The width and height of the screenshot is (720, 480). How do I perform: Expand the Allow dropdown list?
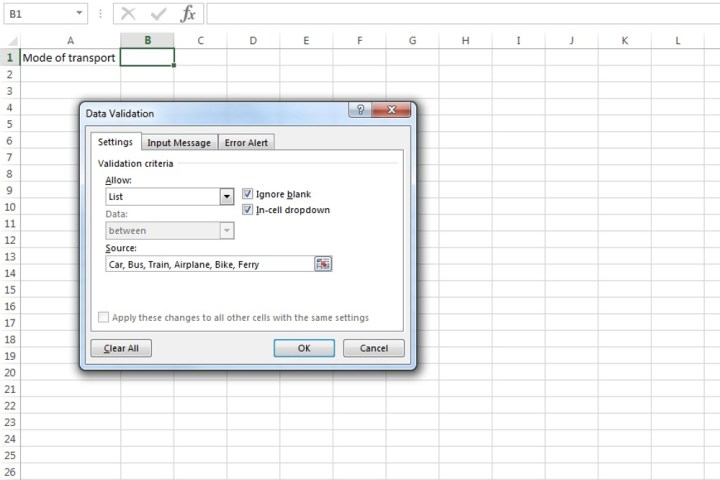226,197
